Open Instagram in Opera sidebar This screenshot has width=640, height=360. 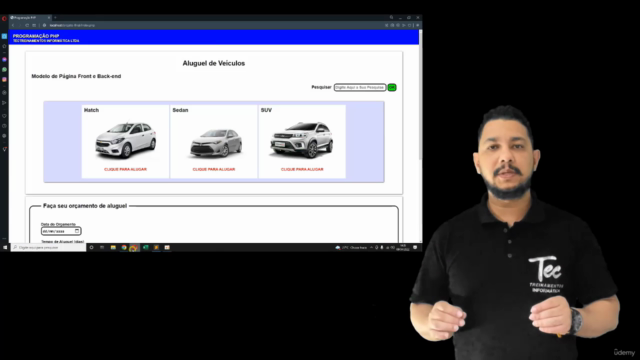pyautogui.click(x=4, y=79)
